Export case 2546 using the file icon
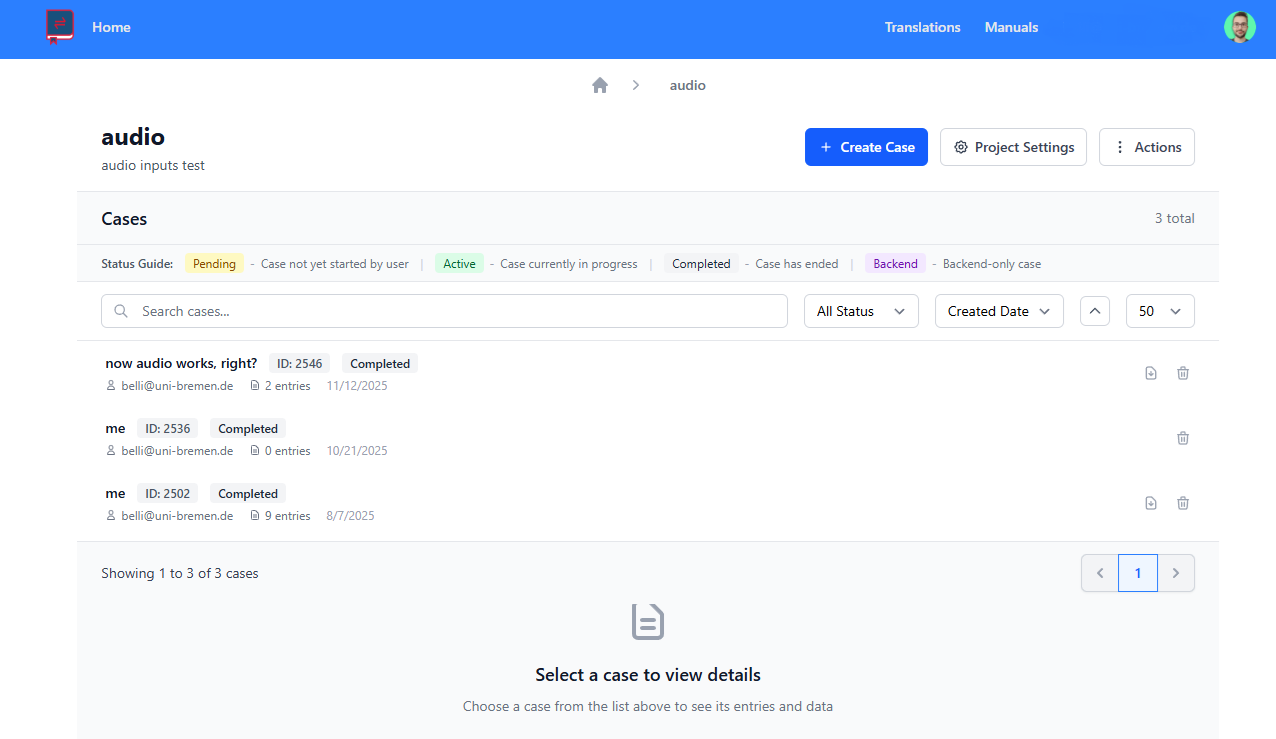1276x739 pixels. 1151,373
